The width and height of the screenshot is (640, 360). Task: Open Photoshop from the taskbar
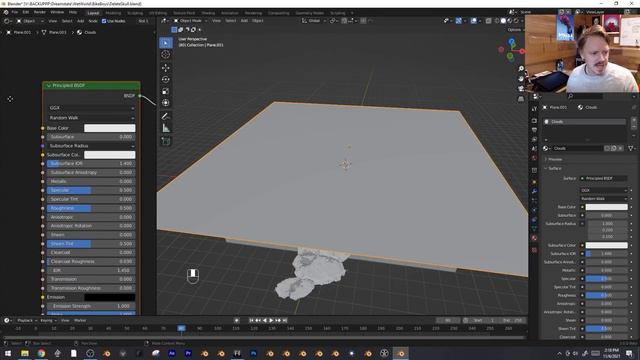coord(253,353)
